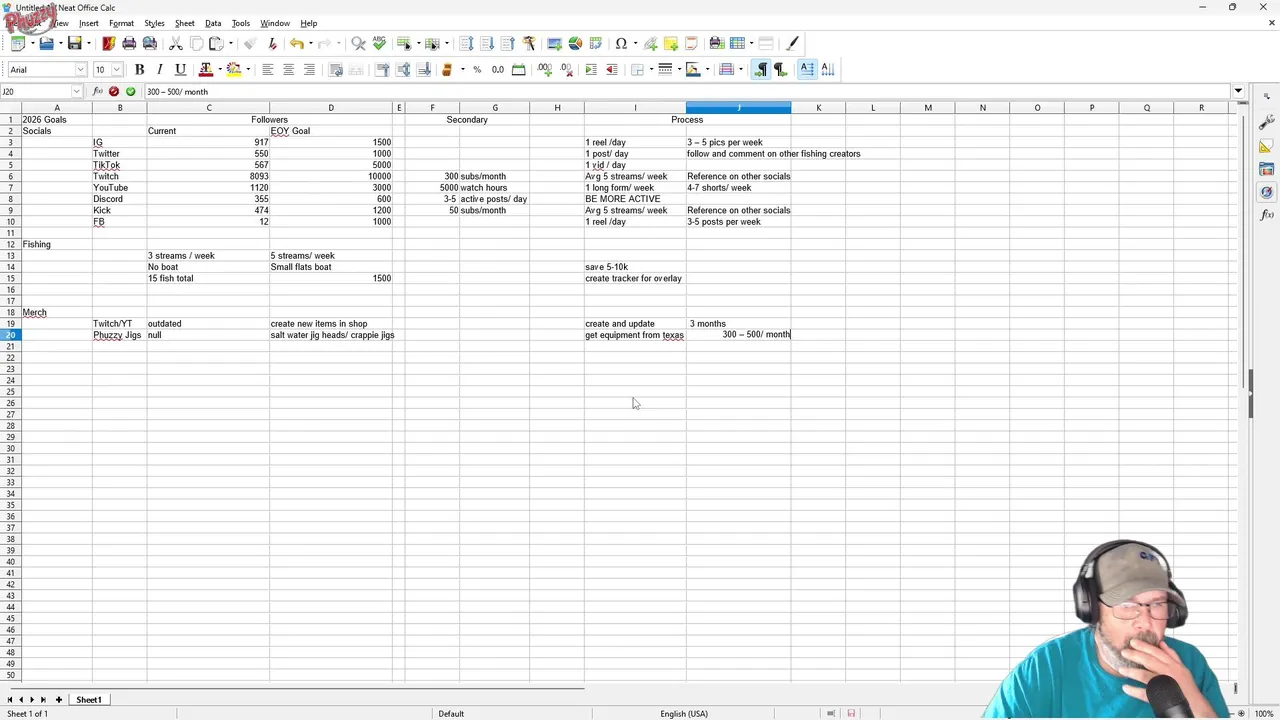This screenshot has width=1280, height=720.
Task: Toggle Center horizontally alignment
Action: 288,69
